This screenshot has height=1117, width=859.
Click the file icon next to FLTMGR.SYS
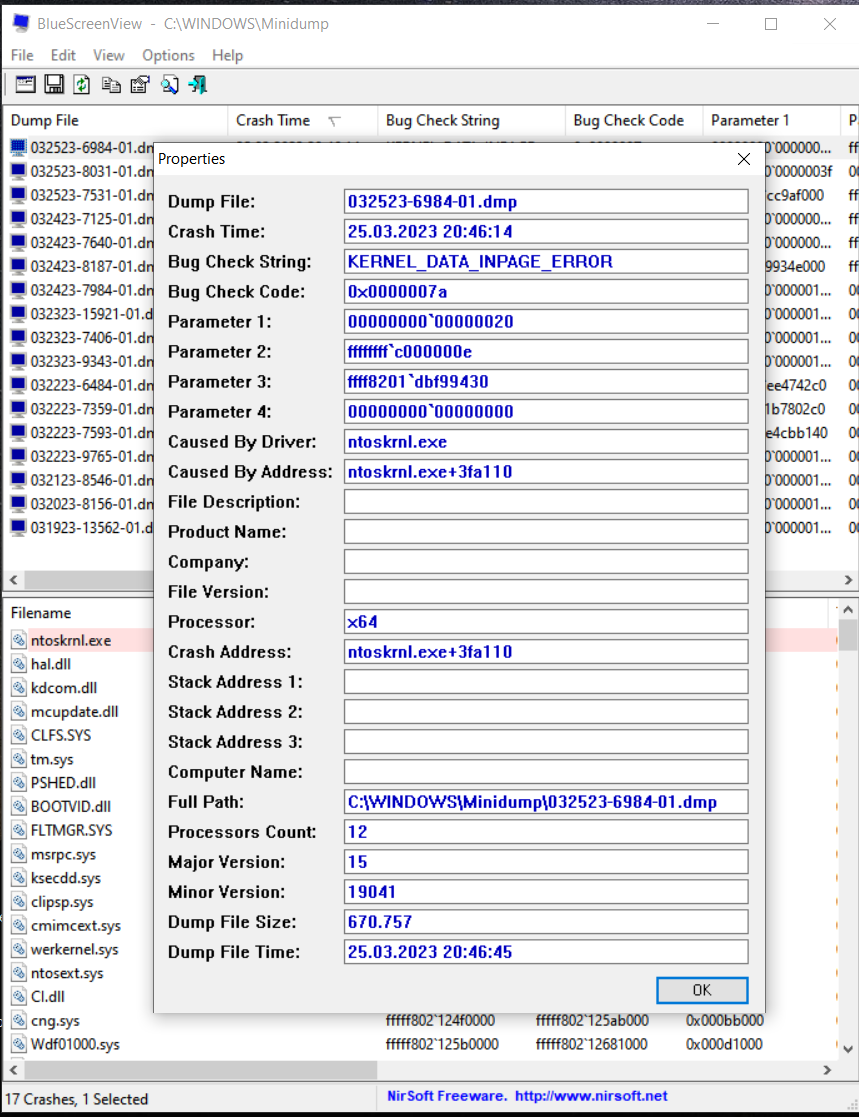[x=19, y=830]
